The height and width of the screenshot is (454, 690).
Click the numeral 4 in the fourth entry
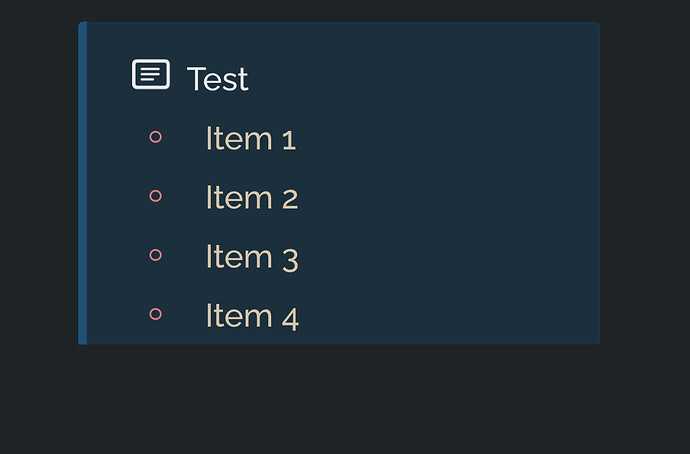pos(290,319)
